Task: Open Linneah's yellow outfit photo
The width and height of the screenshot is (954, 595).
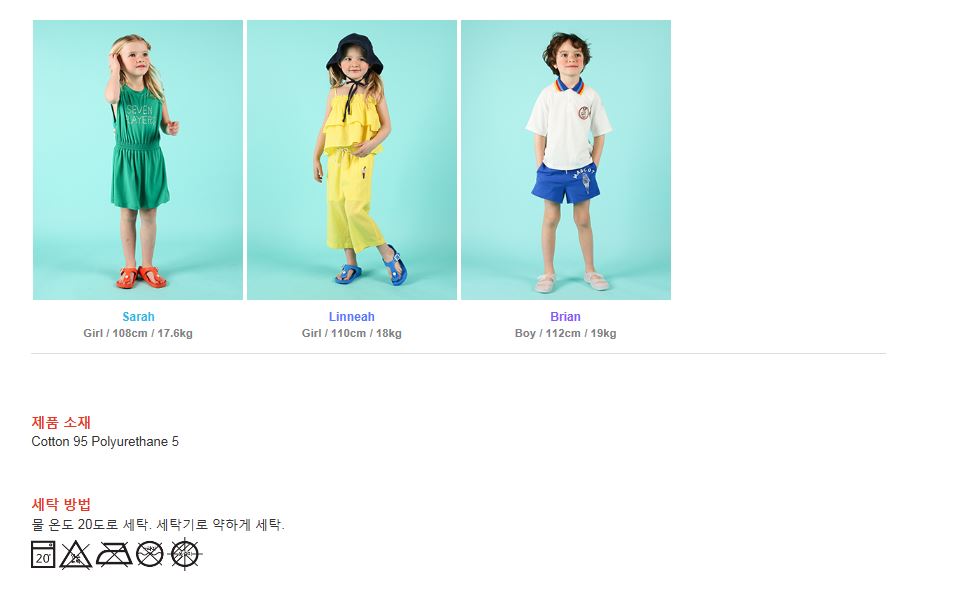Action: point(352,159)
